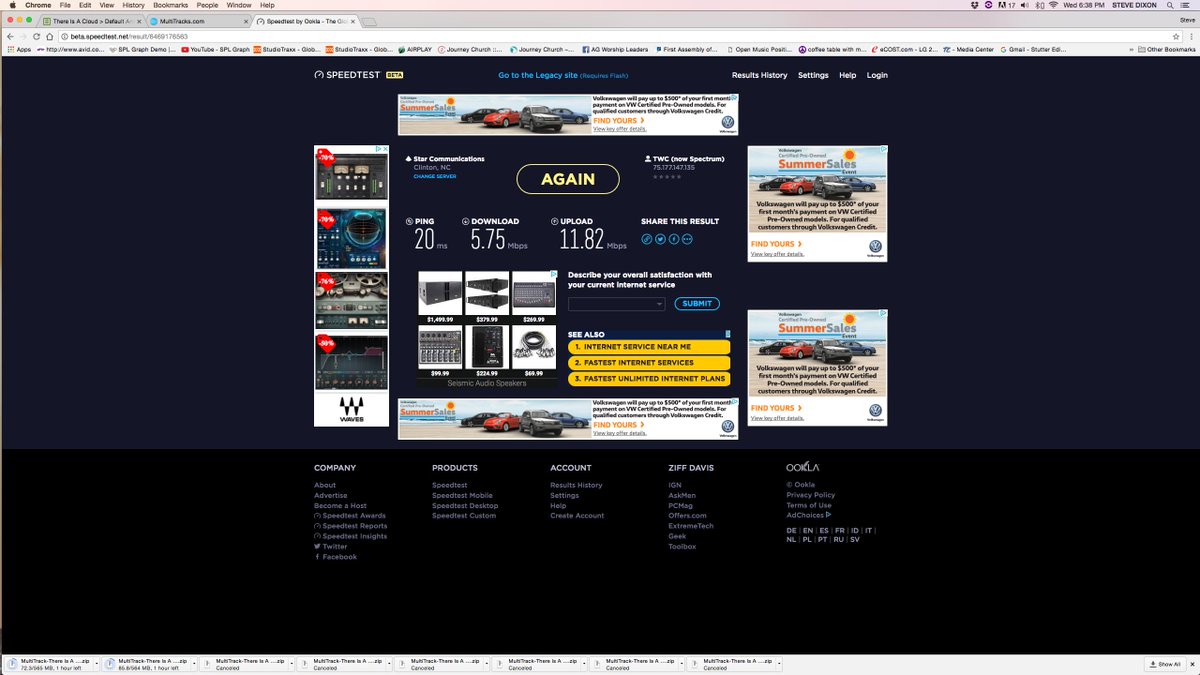Open the PCMag link under Ziff Davis
This screenshot has height=675, width=1200.
click(x=680, y=505)
